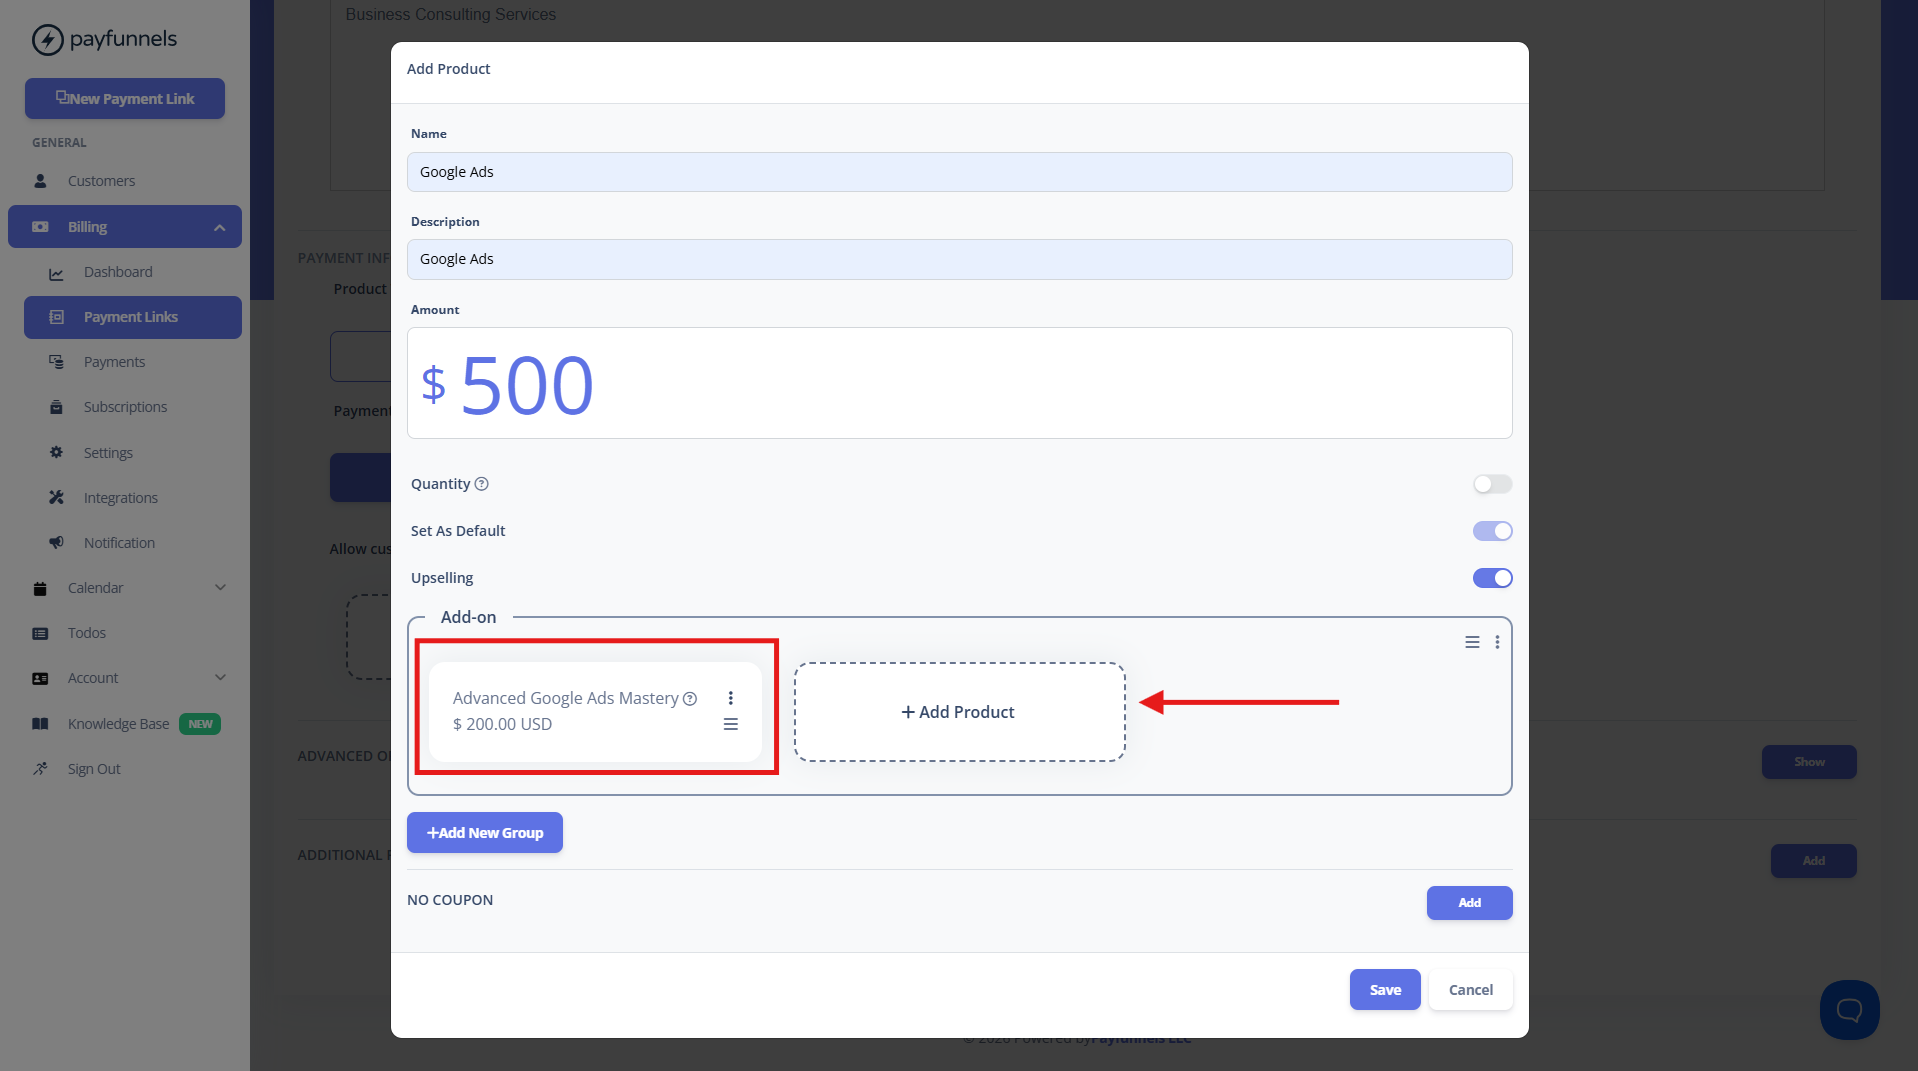
Task: Open the Quantity help tooltip icon
Action: pos(481,484)
